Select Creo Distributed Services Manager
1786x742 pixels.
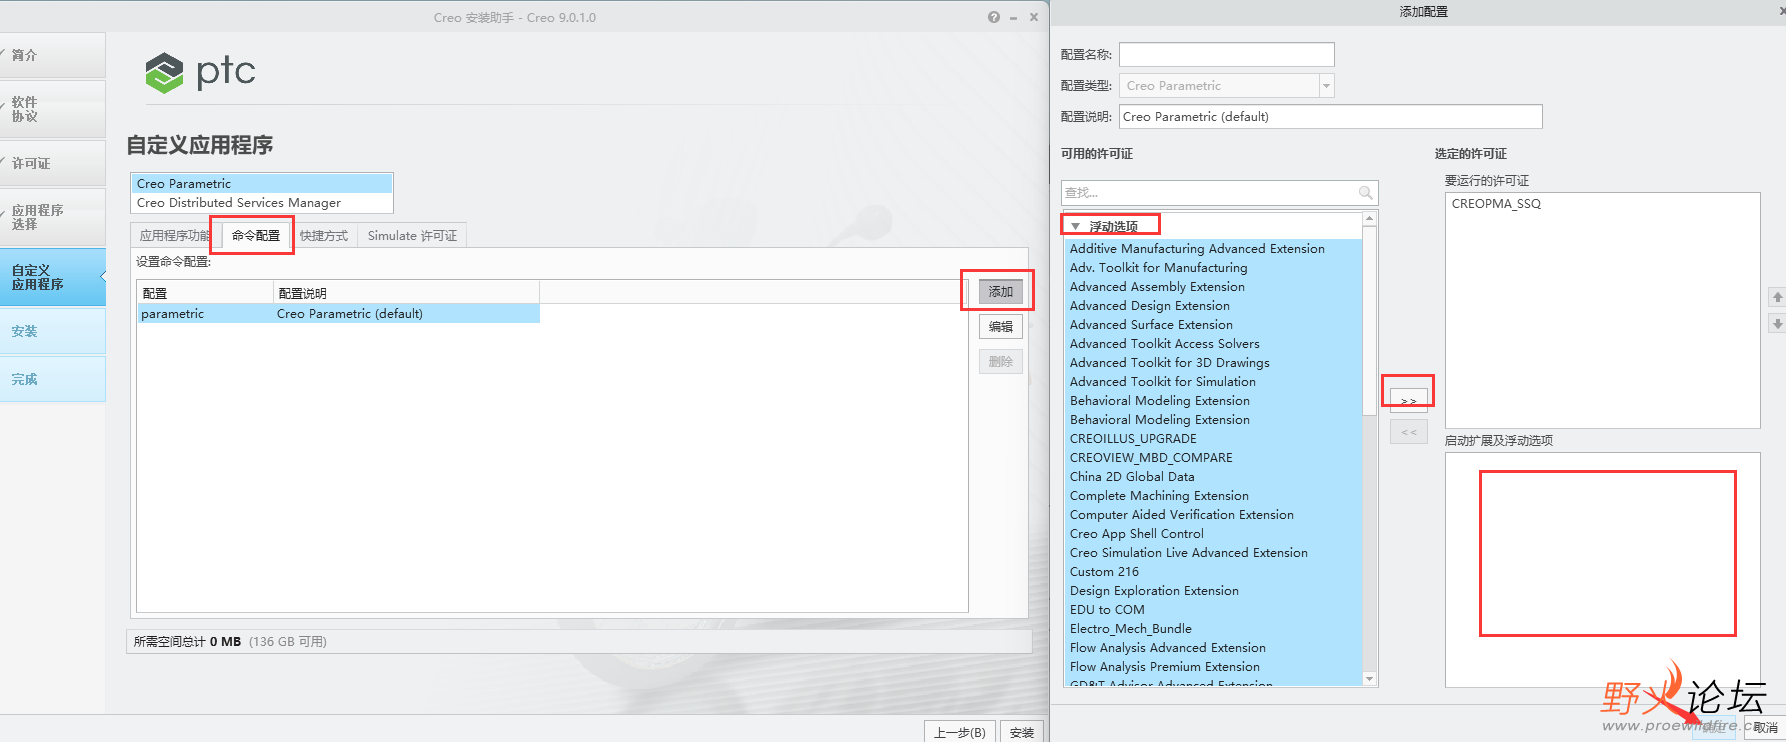pos(262,203)
